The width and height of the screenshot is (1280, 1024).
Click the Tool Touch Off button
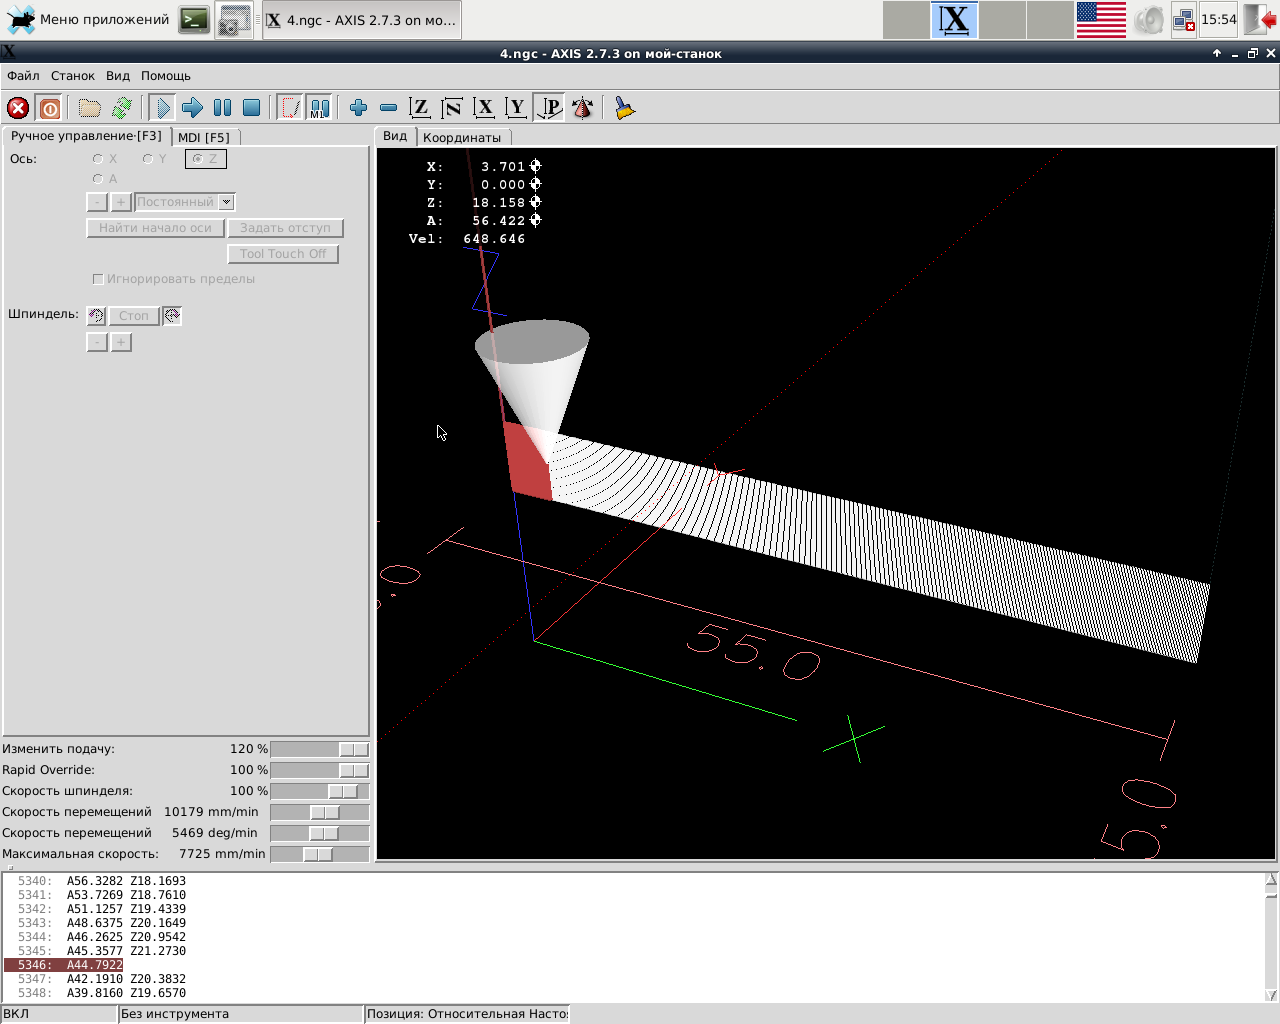[283, 254]
